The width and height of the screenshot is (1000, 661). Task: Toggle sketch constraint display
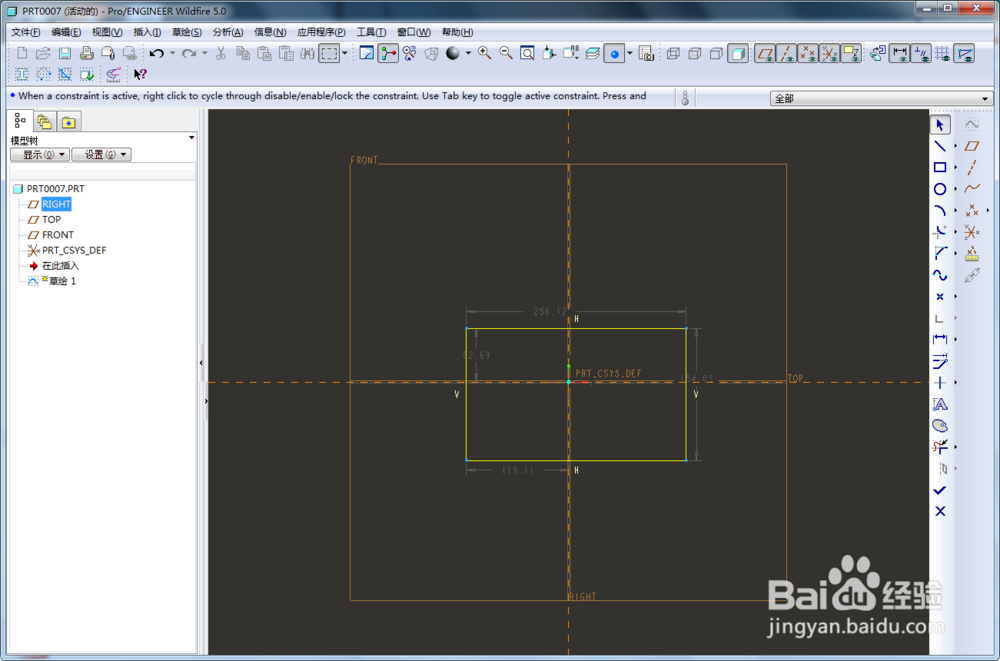(x=921, y=54)
